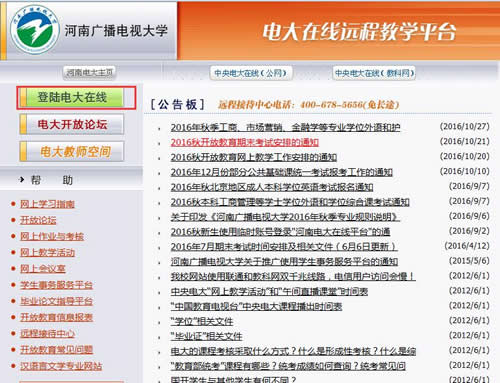This screenshot has height=383, width=500.
Task: Open 开放论坛 sidebar link
Action: point(38,220)
